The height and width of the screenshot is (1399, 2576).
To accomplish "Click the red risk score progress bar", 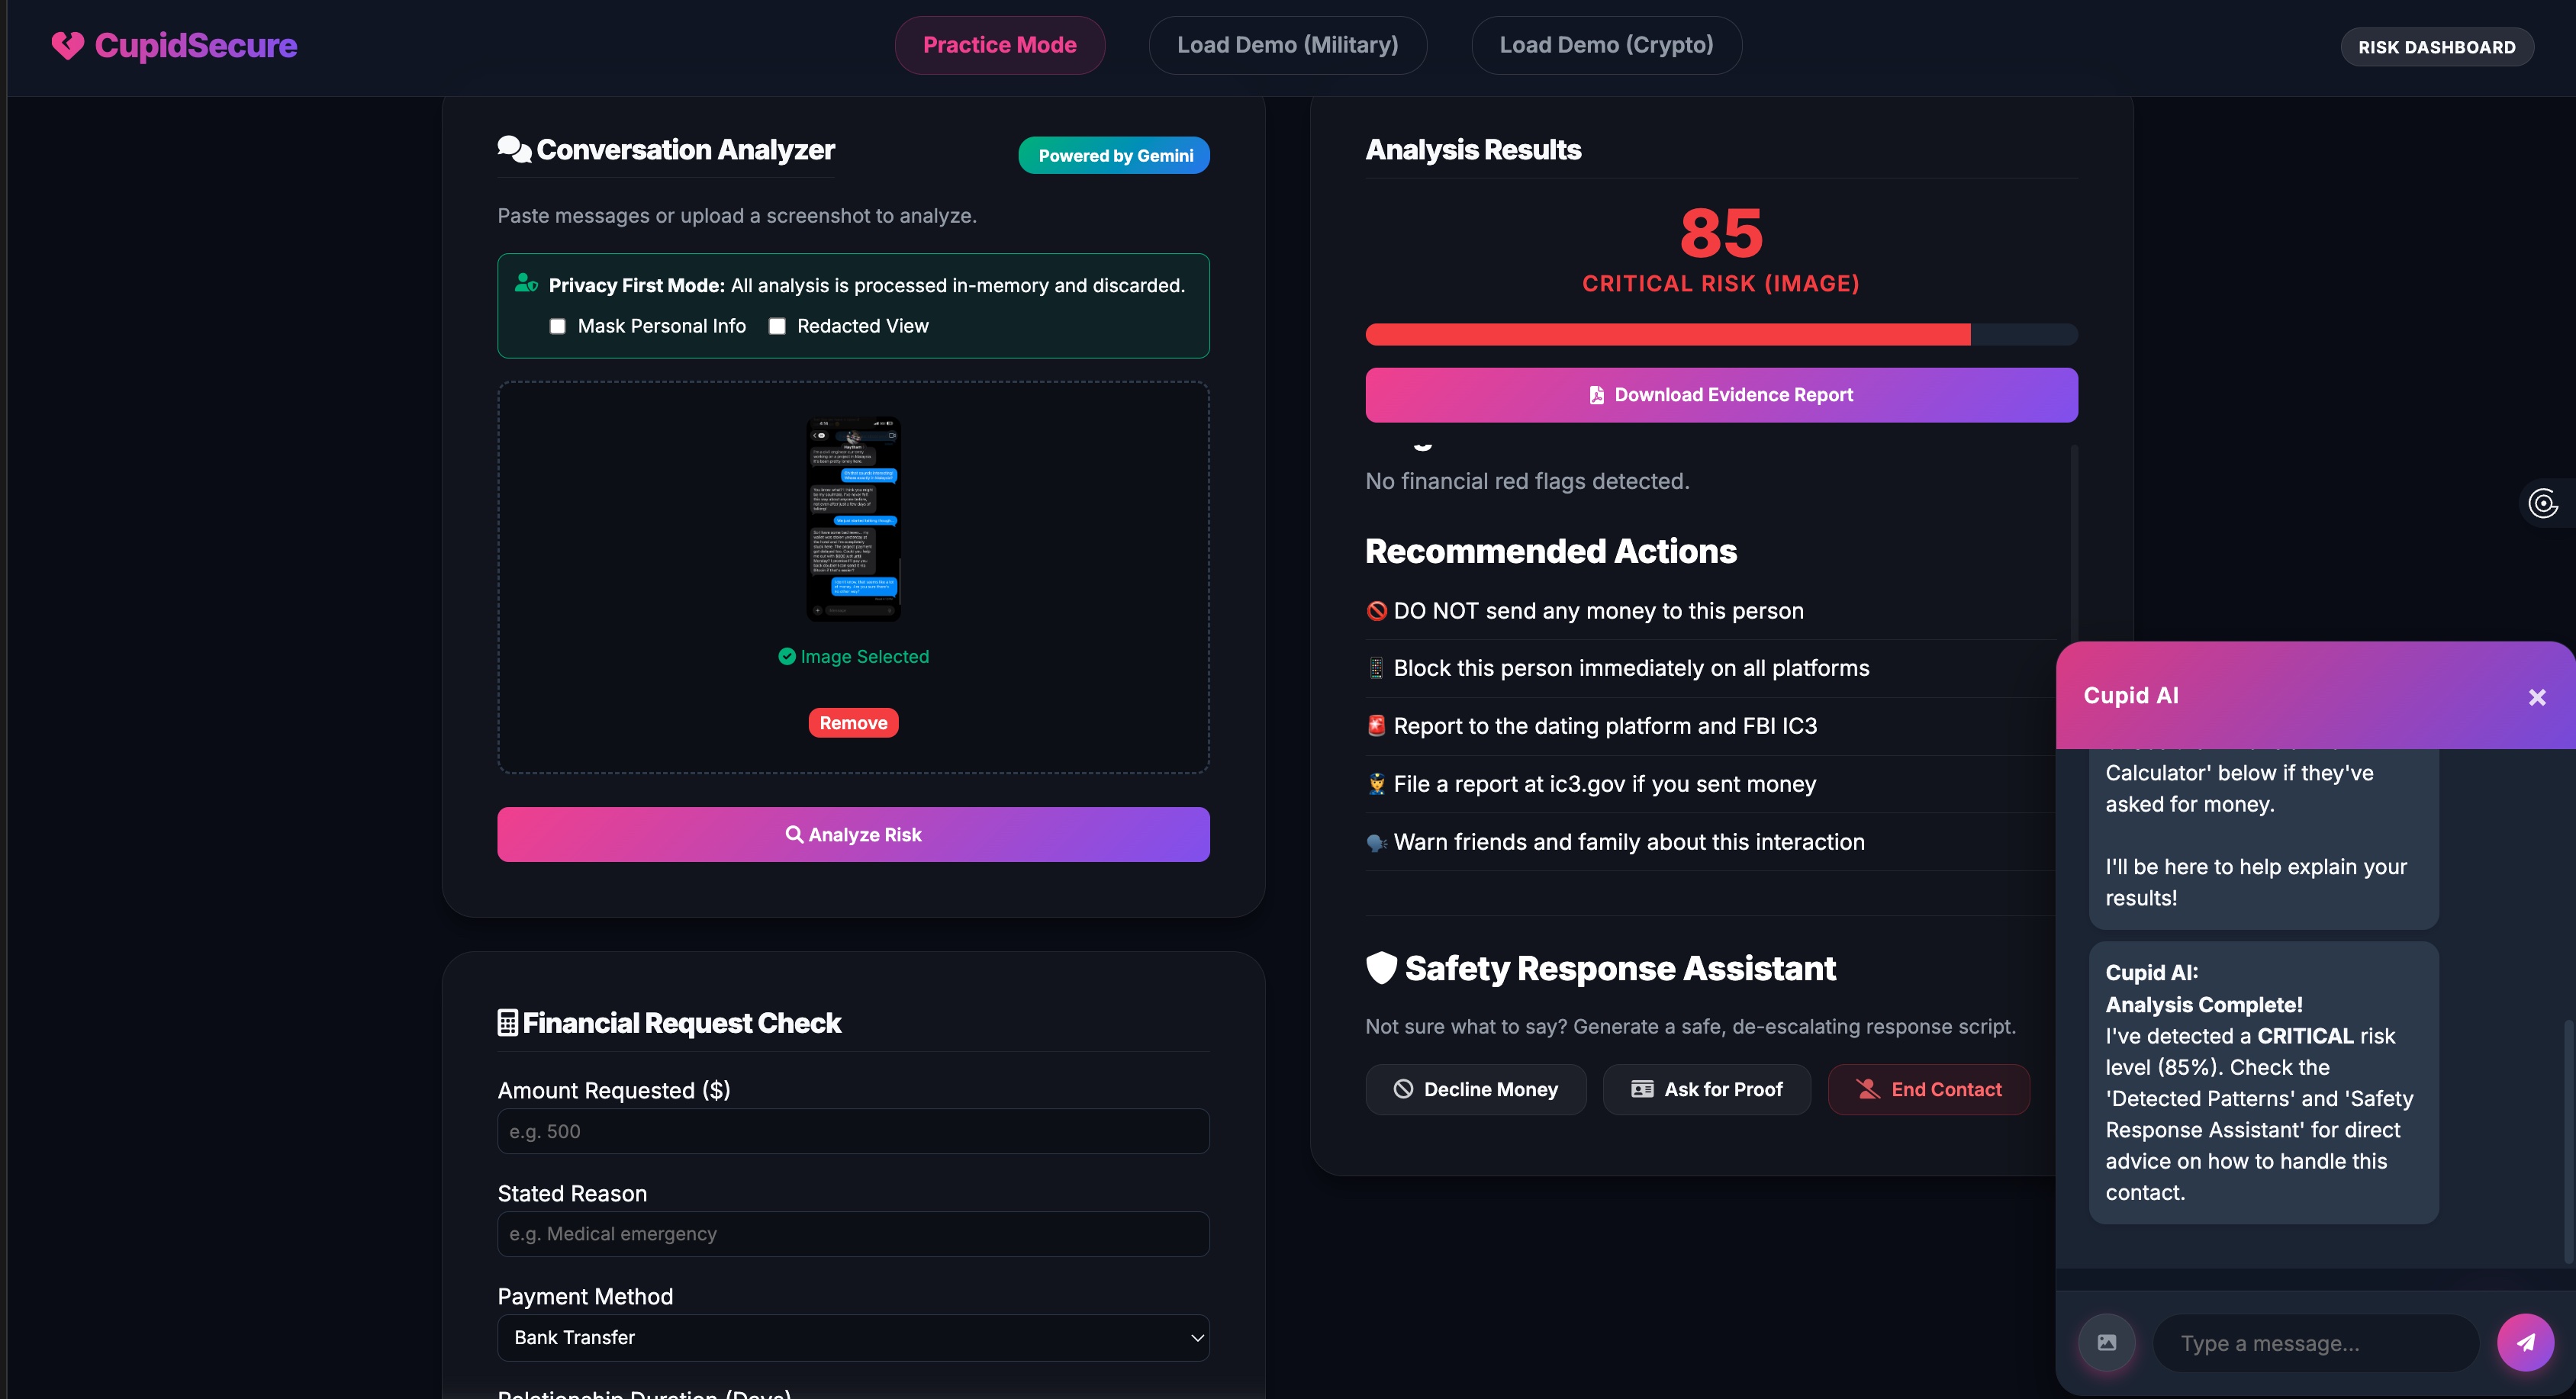I will tap(1667, 335).
